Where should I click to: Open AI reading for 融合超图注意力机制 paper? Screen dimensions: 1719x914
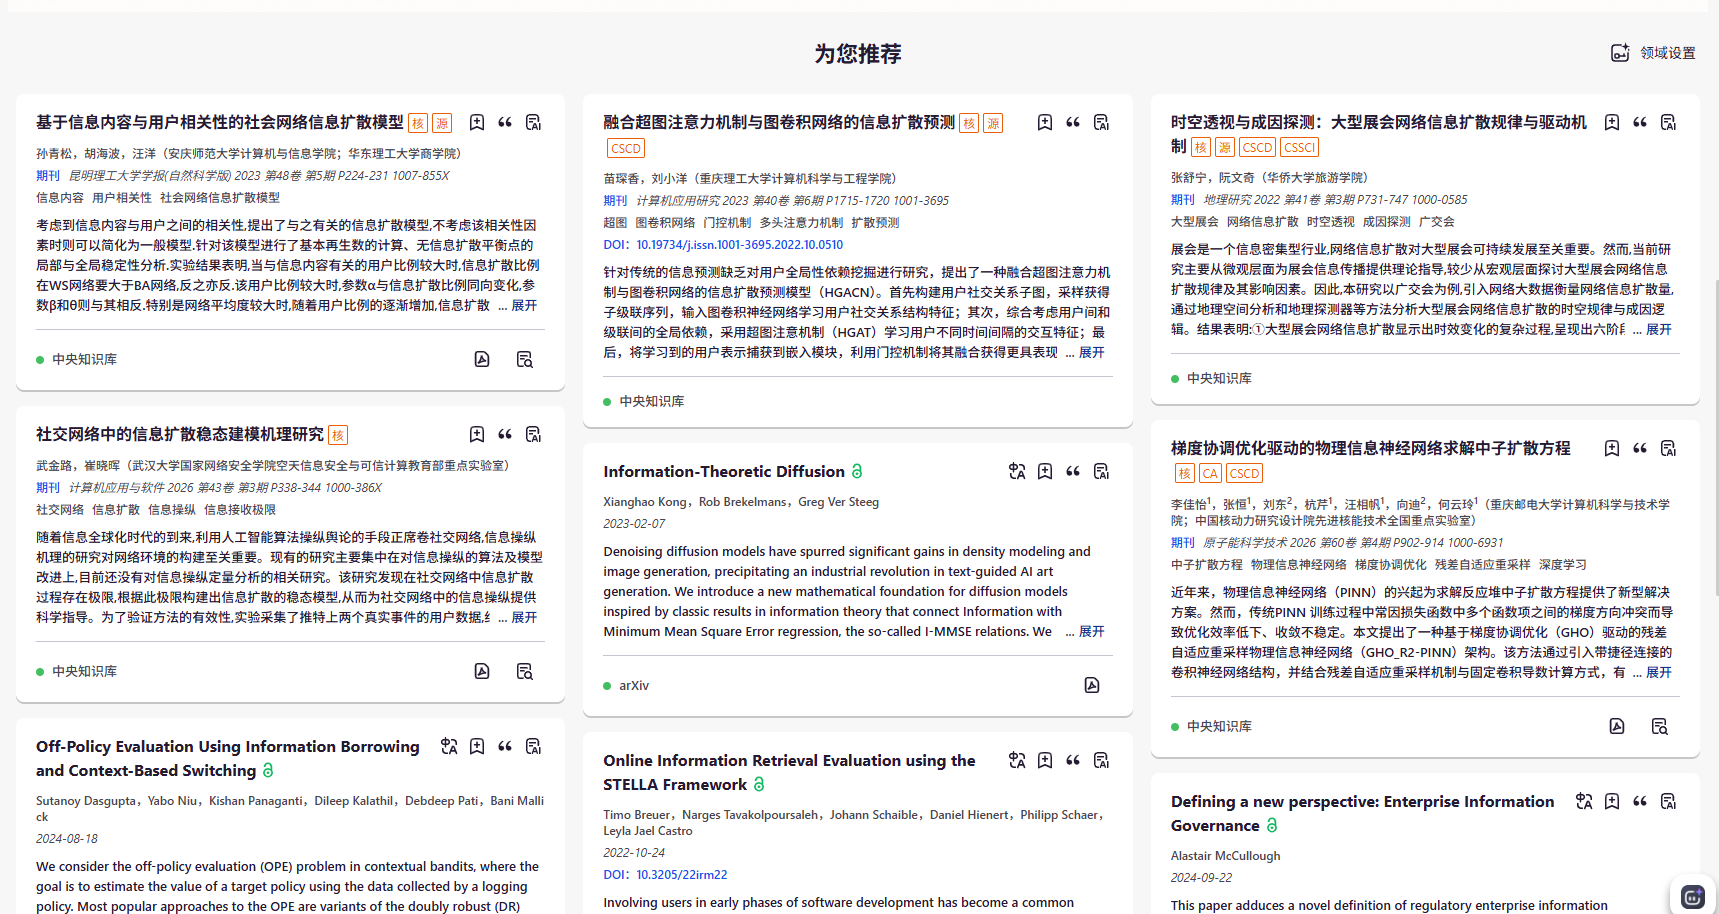pyautogui.click(x=1101, y=122)
